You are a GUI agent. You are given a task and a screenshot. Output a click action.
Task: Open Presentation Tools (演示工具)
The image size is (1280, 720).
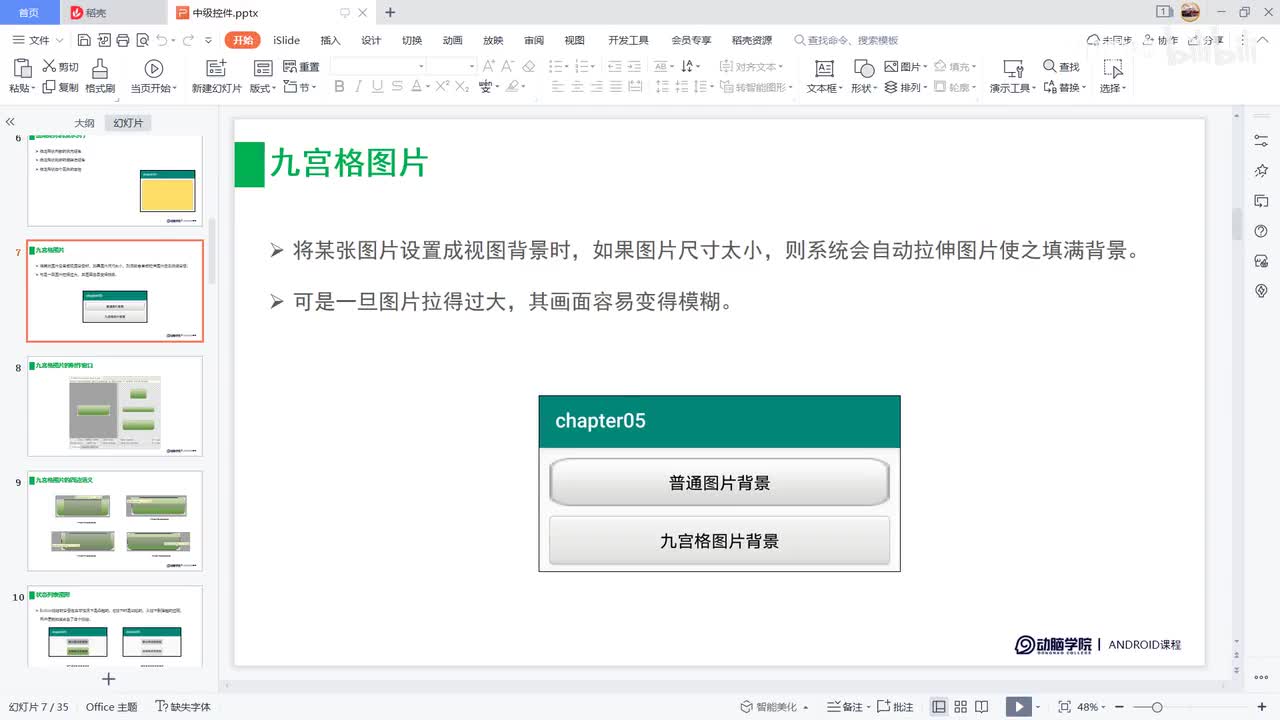[x=1013, y=76]
